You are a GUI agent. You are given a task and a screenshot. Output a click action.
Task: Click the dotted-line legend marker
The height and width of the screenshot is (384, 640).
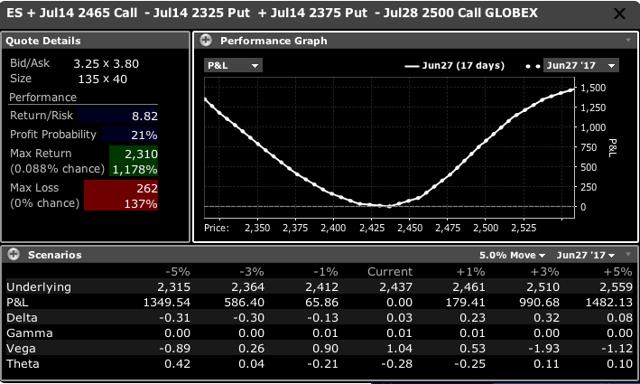point(533,66)
